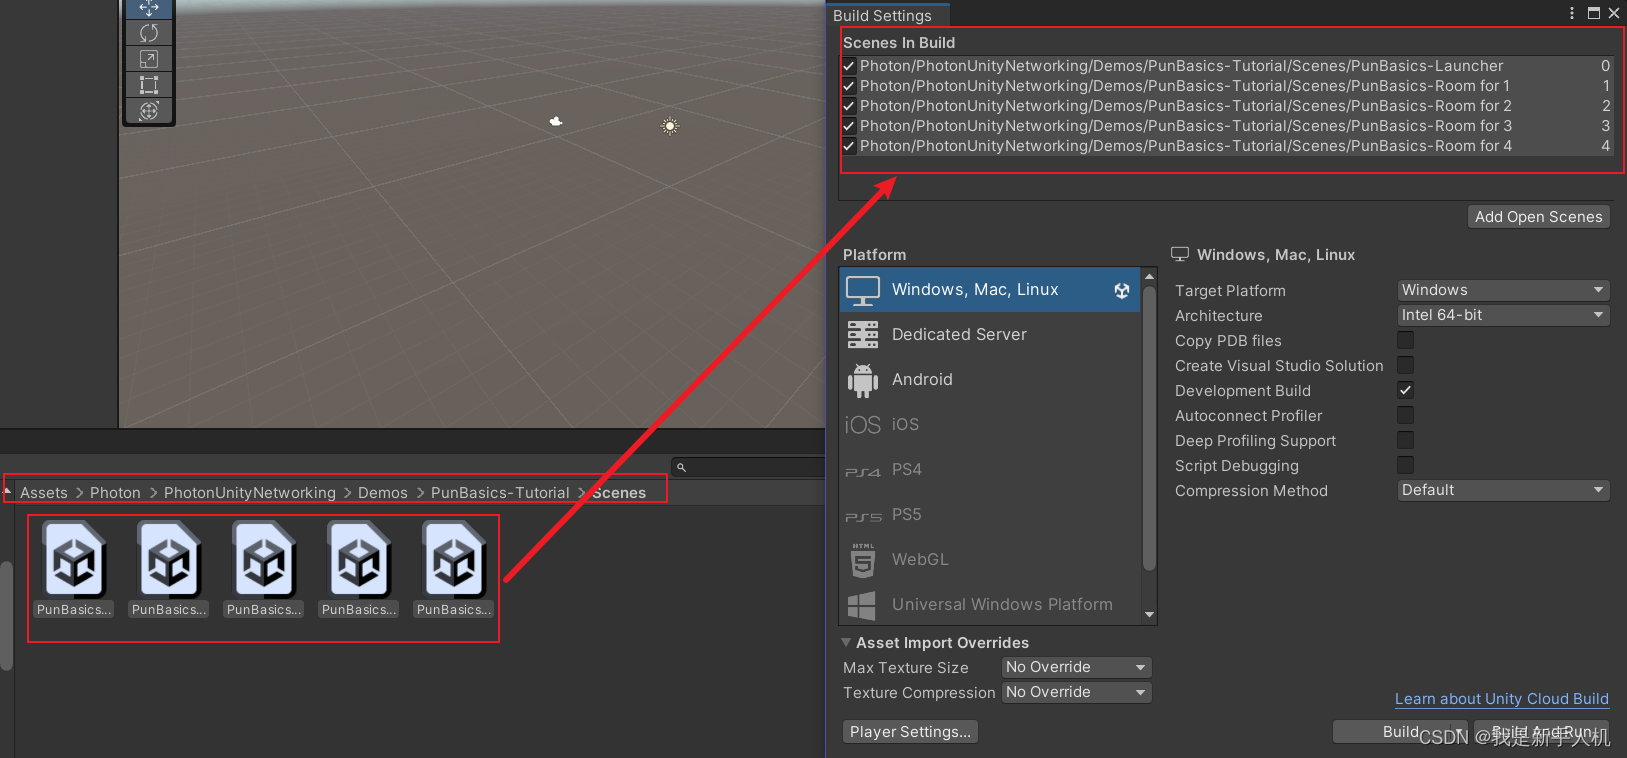Open the Texture Compression dropdown
1627x758 pixels.
[1077, 692]
